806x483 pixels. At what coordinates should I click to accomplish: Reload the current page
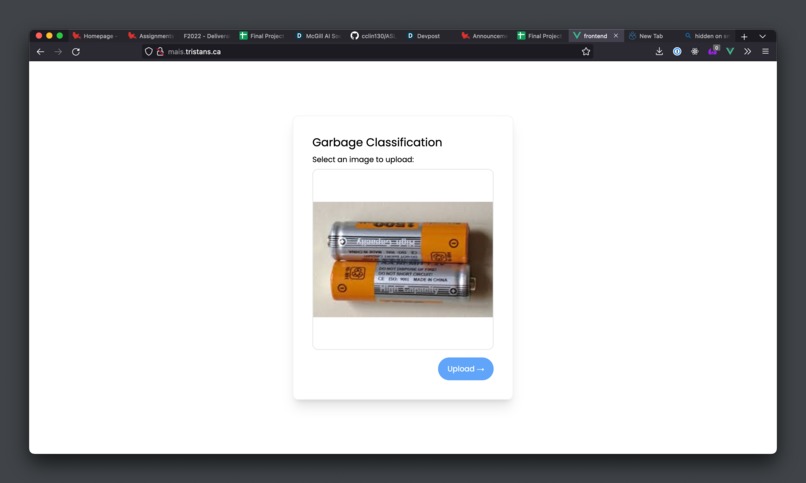pyautogui.click(x=76, y=51)
